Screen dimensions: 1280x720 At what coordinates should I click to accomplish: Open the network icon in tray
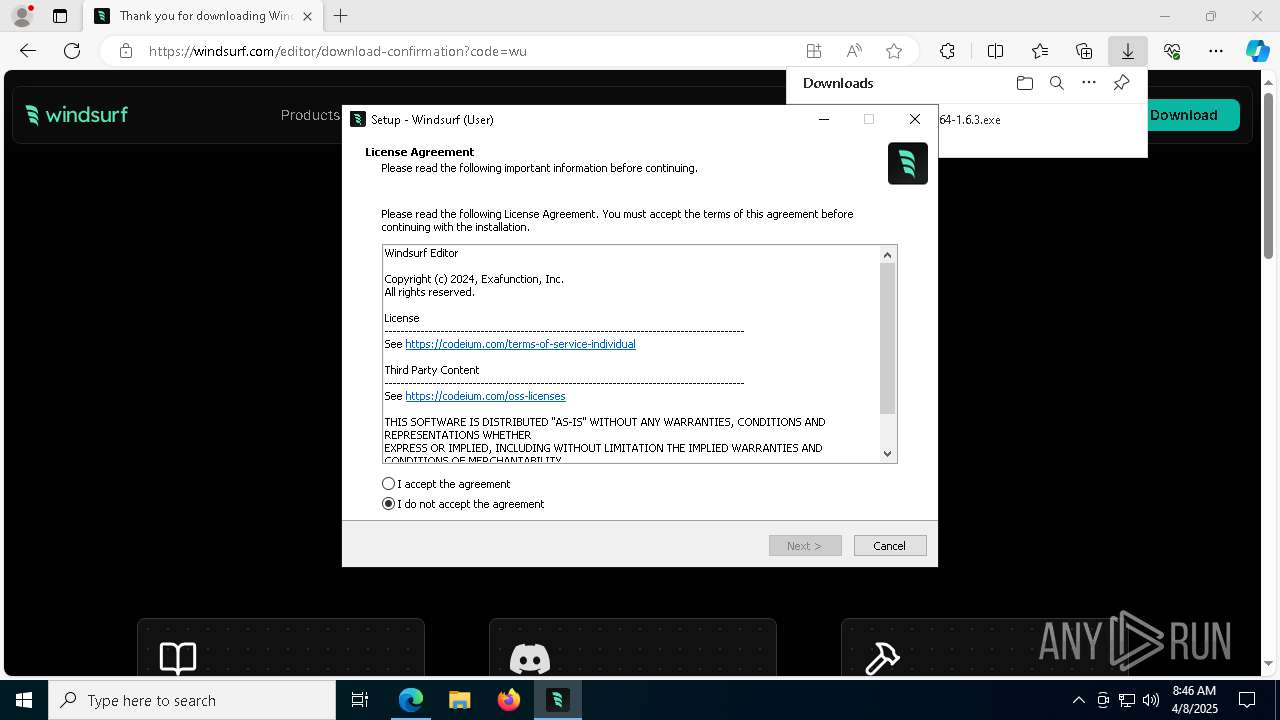pos(1127,700)
